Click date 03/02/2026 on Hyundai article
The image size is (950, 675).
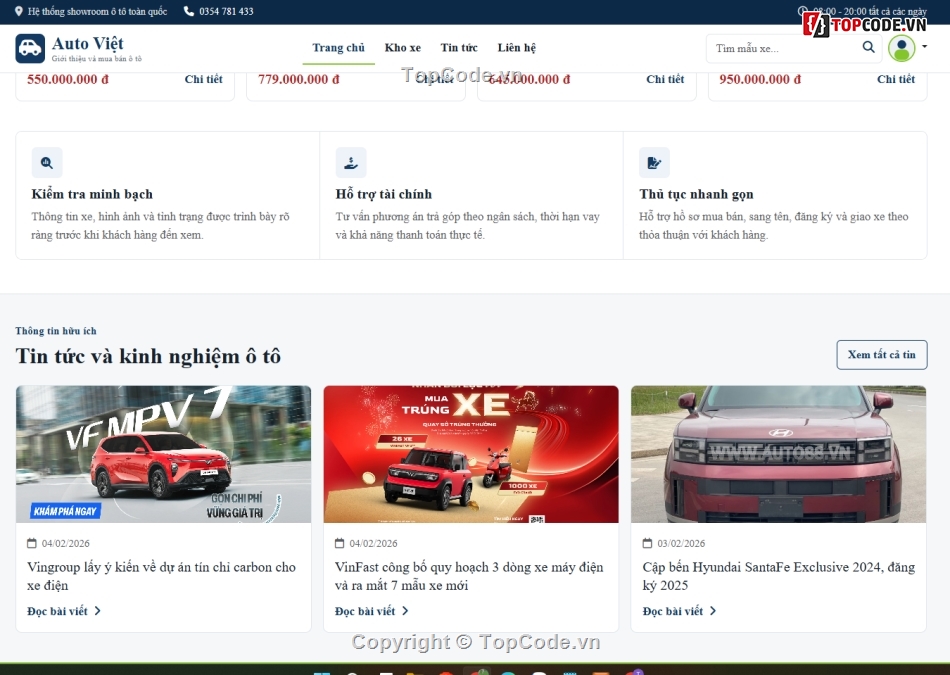tap(681, 544)
